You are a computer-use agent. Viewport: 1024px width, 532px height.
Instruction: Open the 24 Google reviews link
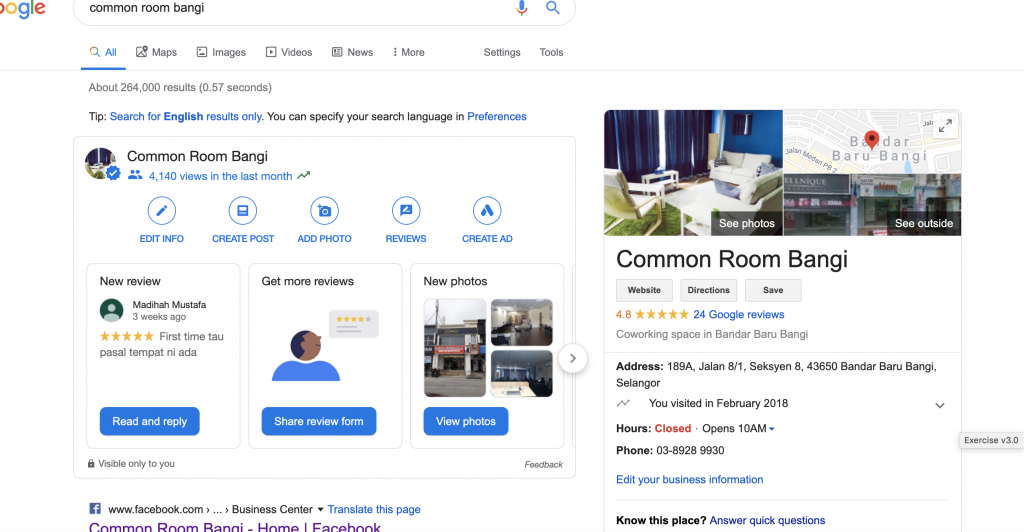739,315
